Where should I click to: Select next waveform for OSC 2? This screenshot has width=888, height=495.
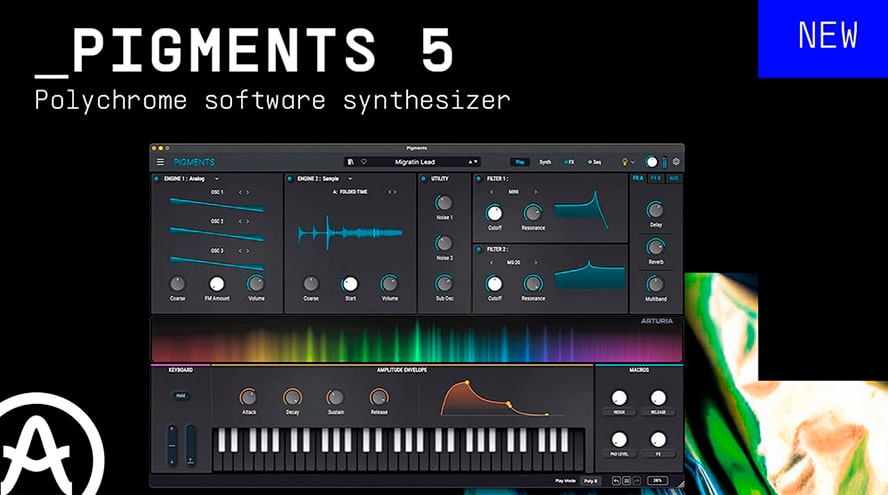pos(247,221)
